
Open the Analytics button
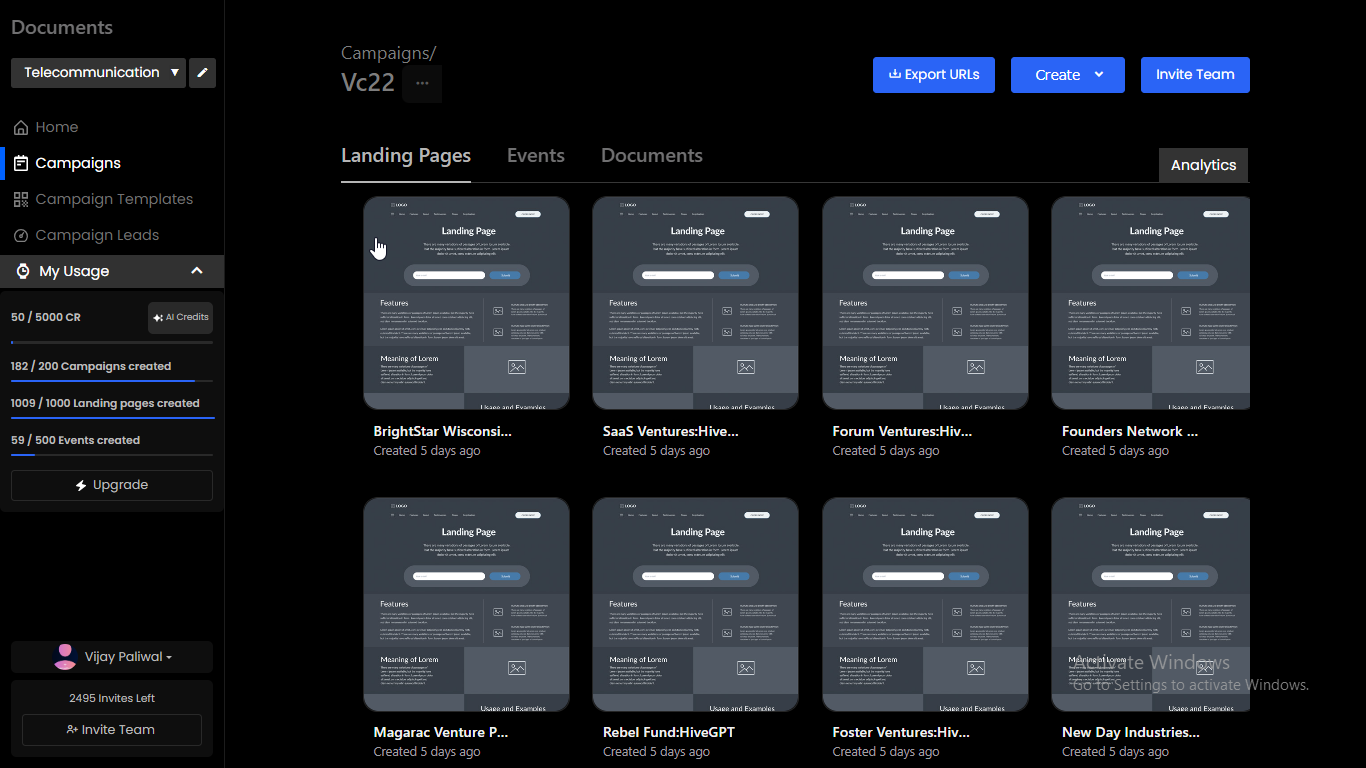(x=1203, y=165)
